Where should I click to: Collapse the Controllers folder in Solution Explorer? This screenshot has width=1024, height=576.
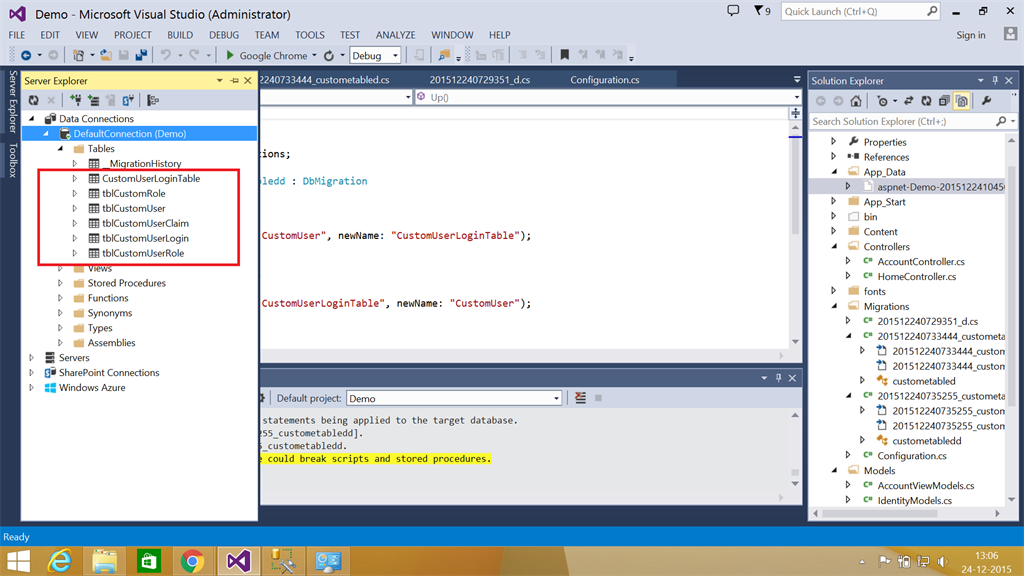[x=834, y=247]
